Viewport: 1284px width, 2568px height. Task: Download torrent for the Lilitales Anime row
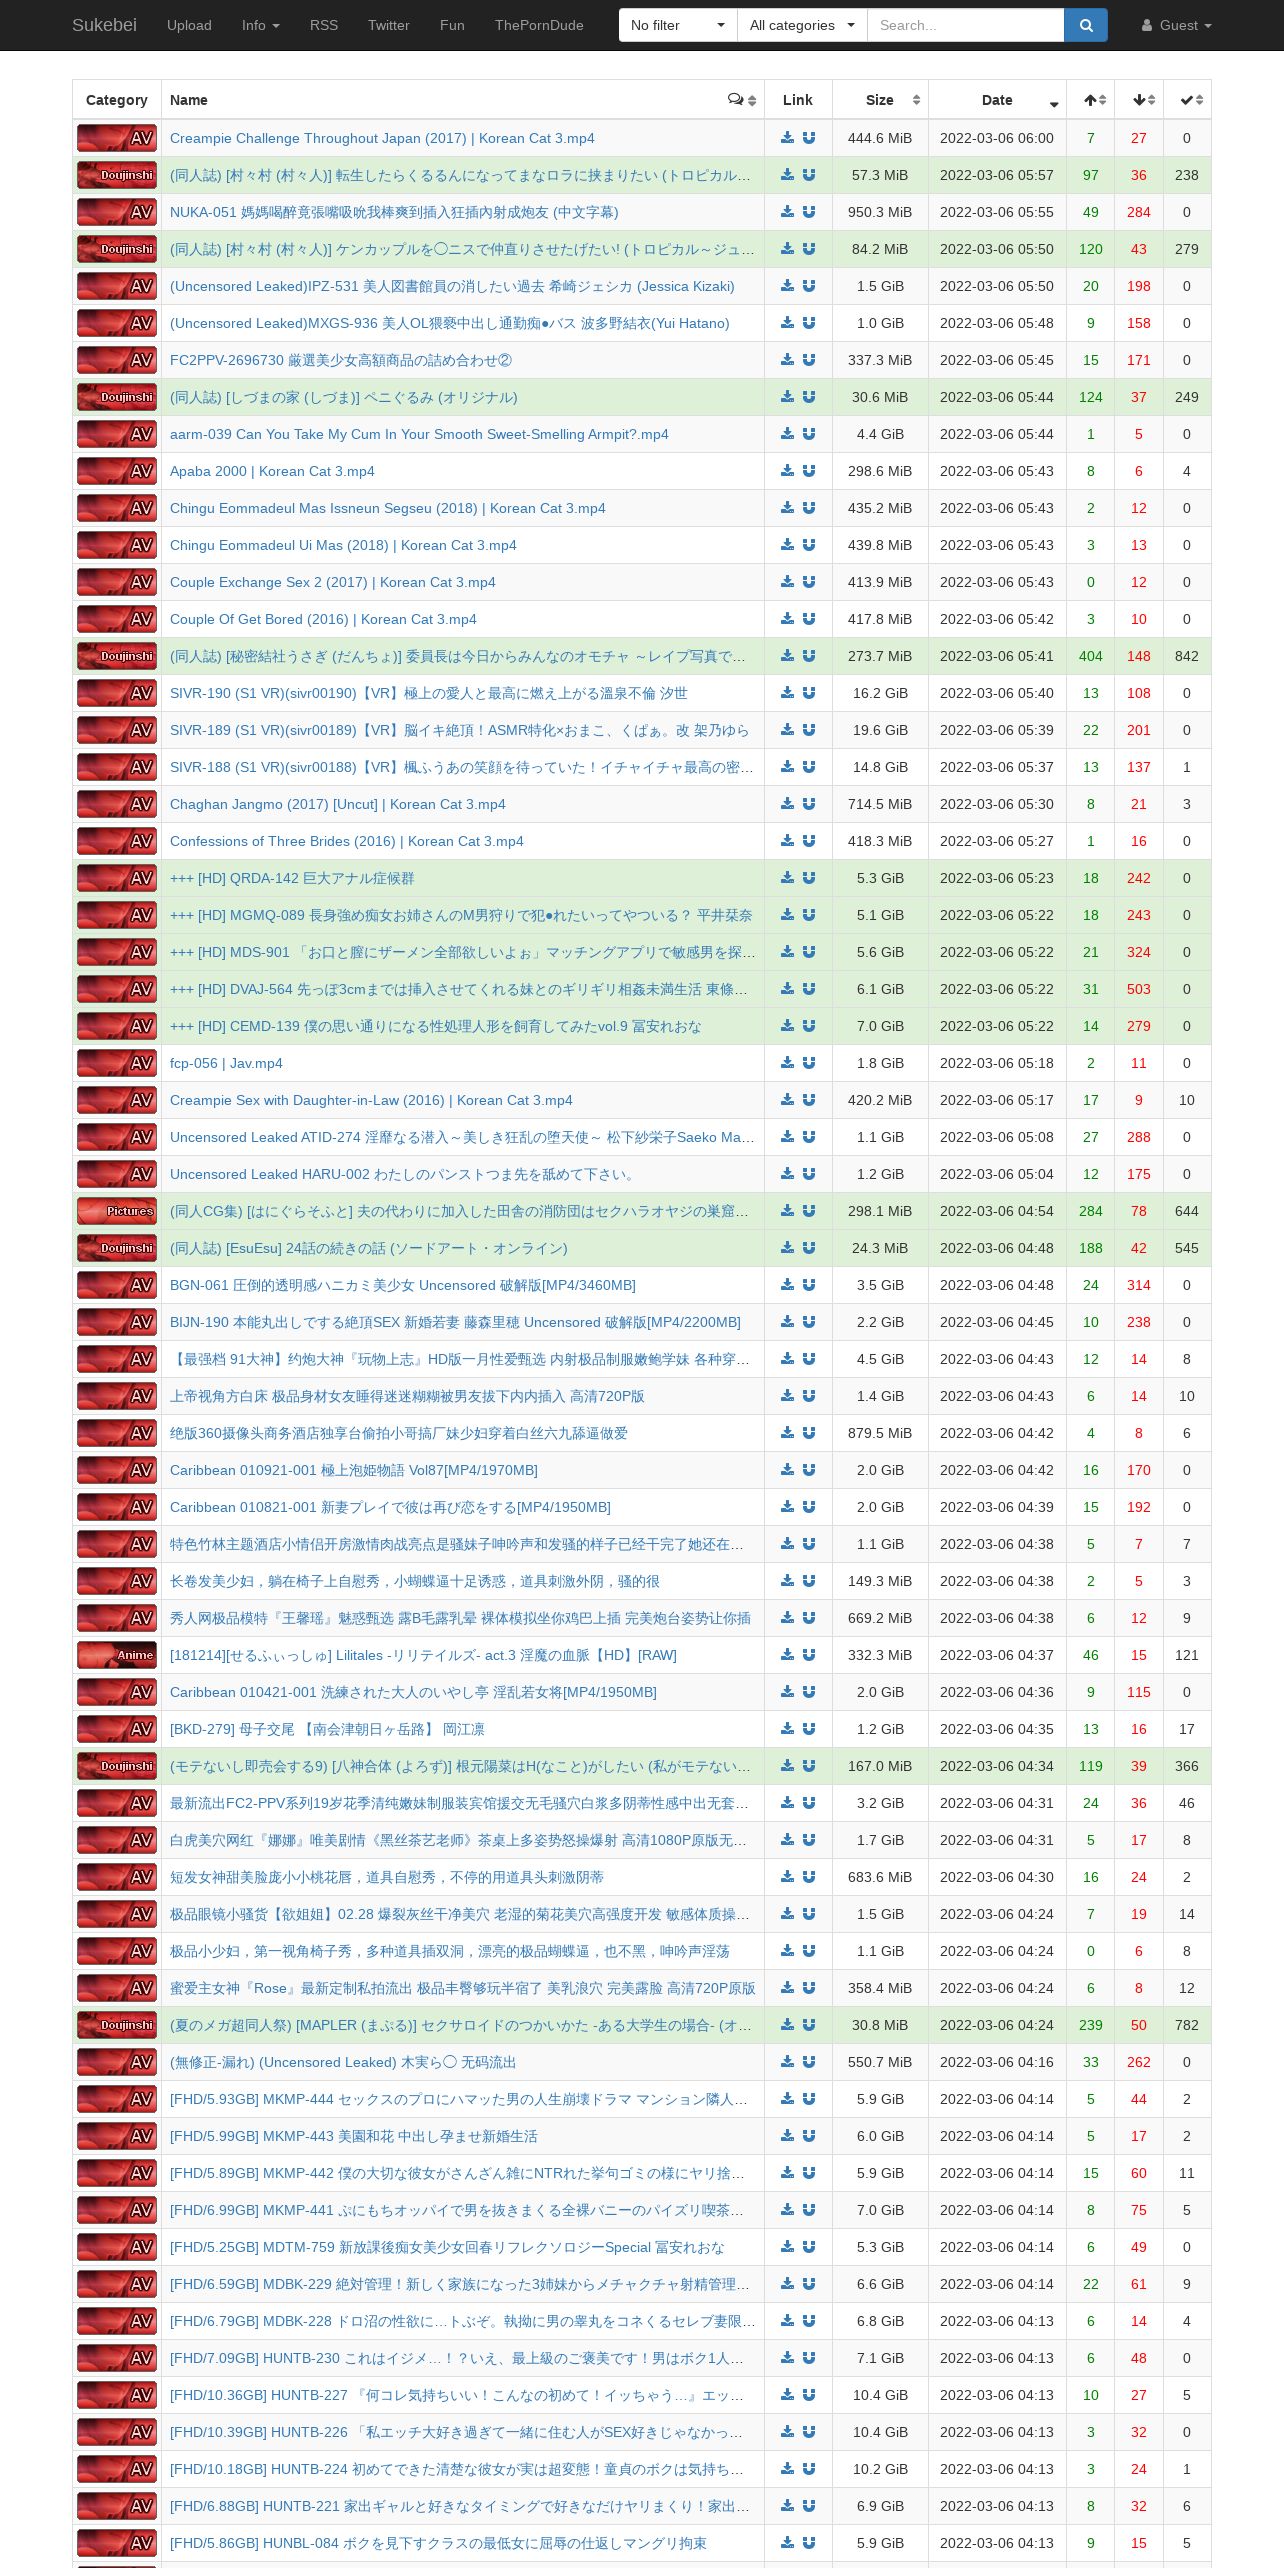(788, 1655)
